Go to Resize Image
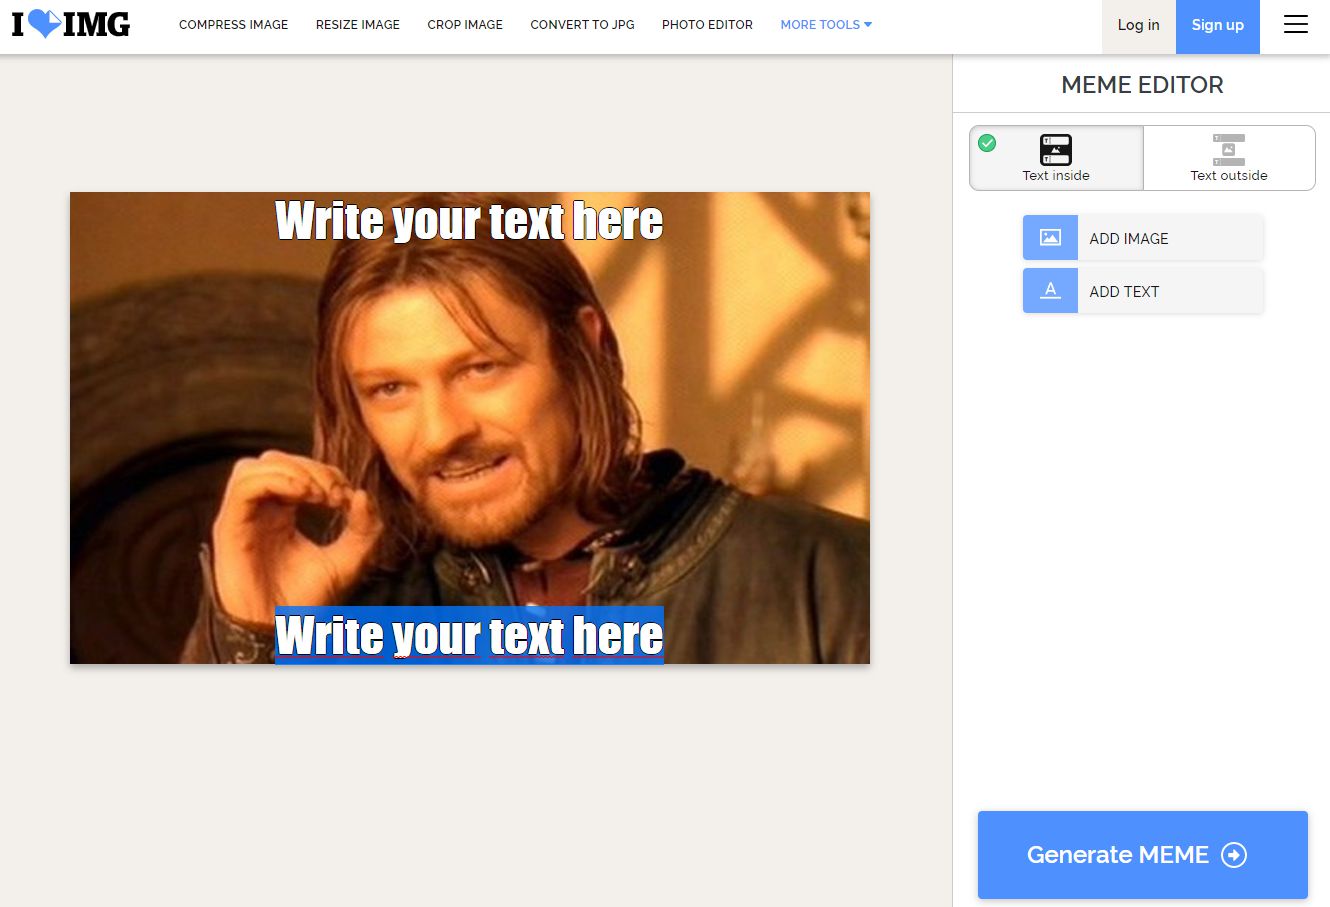 pyautogui.click(x=358, y=25)
